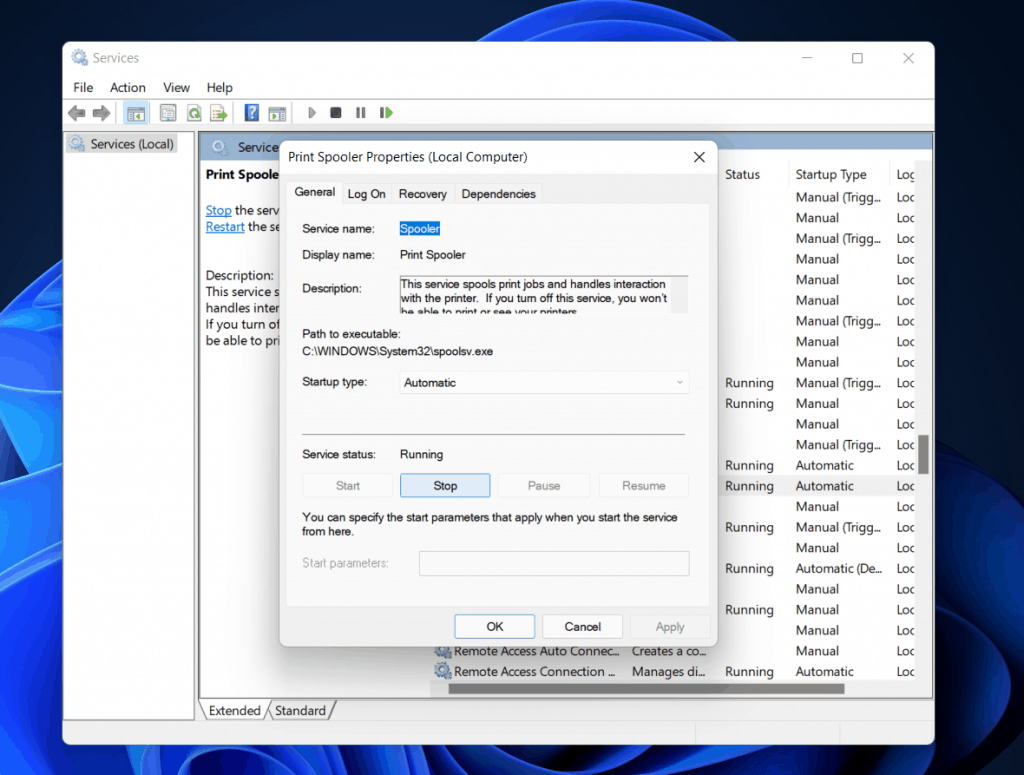Click the Show/Hide Console Tree icon
Viewport: 1024px width, 775px height.
pyautogui.click(x=137, y=113)
